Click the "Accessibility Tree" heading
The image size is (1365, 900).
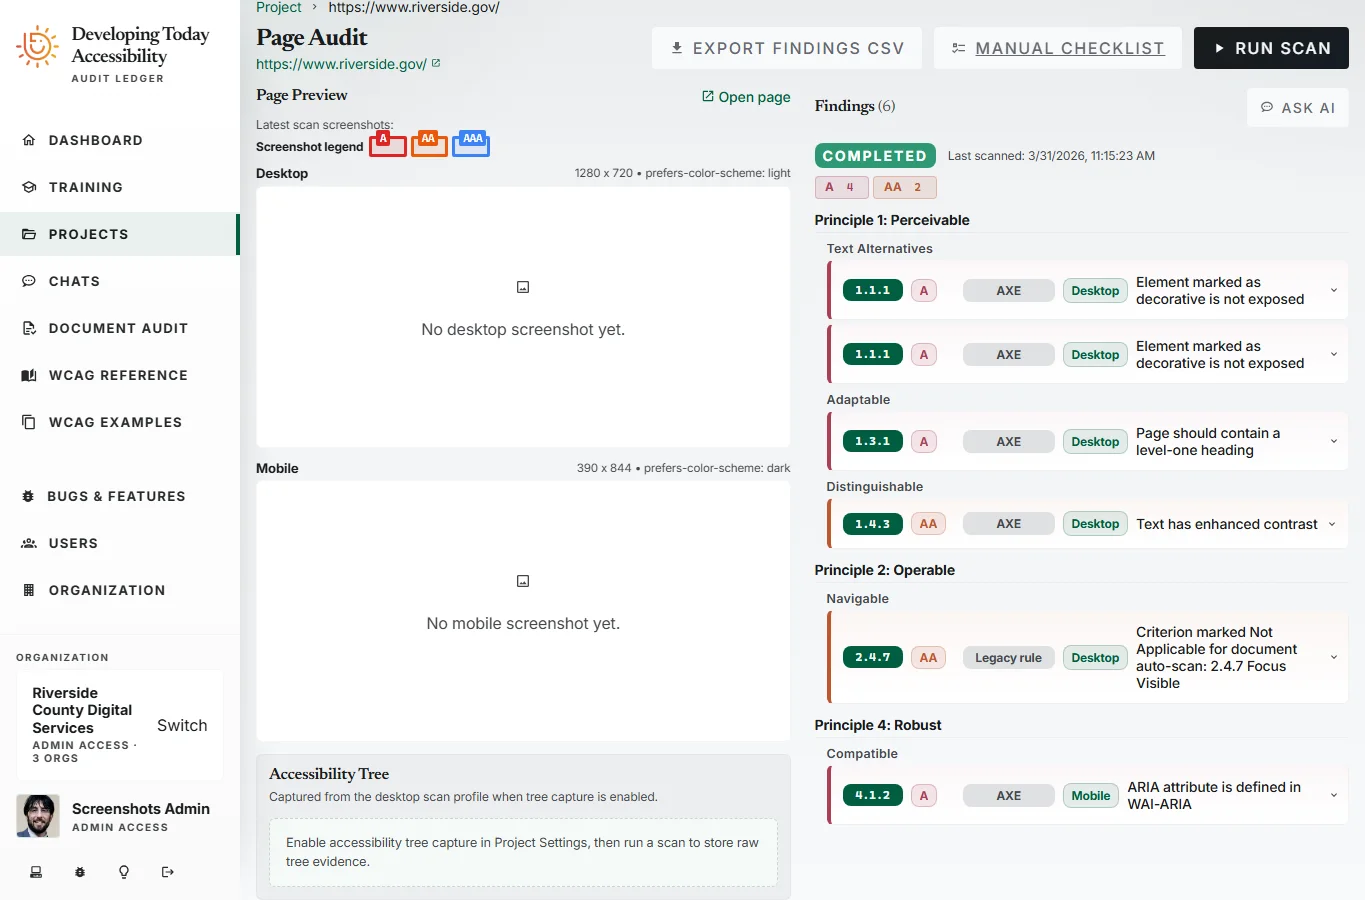coord(329,773)
